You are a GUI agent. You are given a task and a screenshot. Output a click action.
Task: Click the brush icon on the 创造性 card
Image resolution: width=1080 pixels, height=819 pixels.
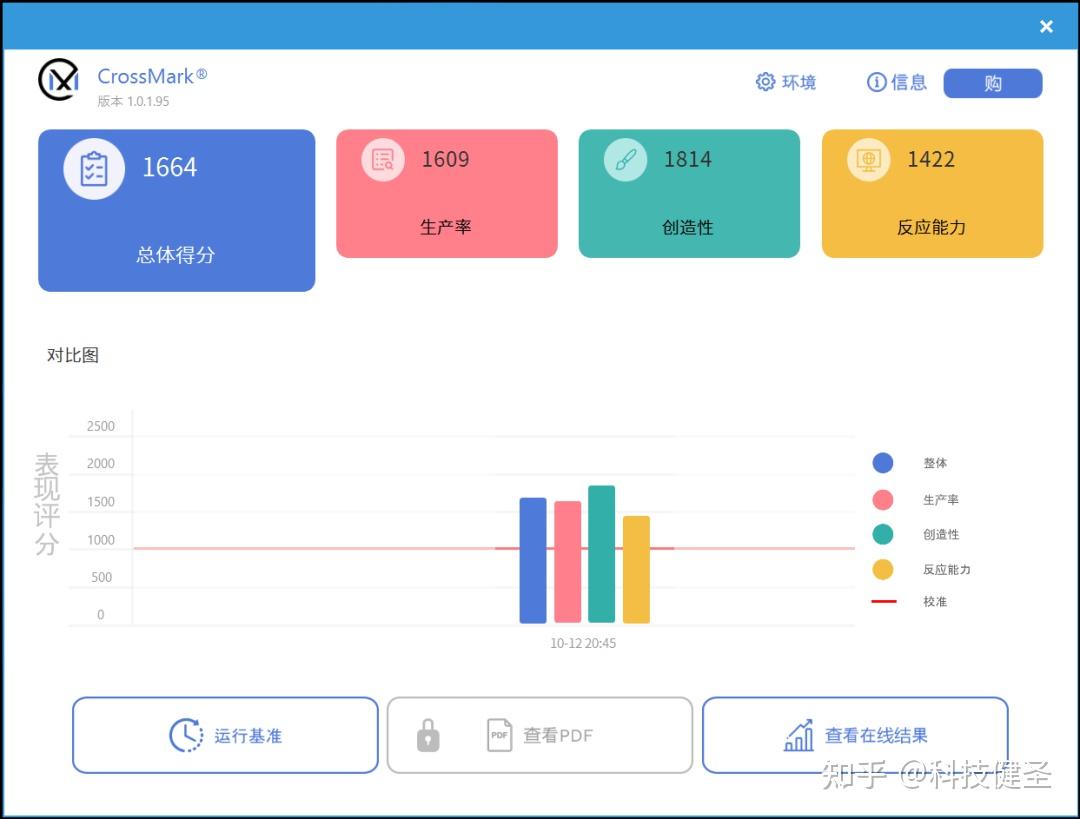click(x=624, y=159)
